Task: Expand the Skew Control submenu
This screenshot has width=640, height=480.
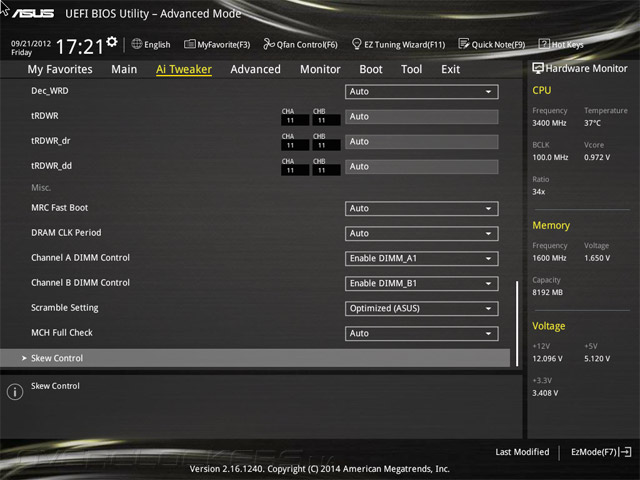Action: pyautogui.click(x=255, y=358)
